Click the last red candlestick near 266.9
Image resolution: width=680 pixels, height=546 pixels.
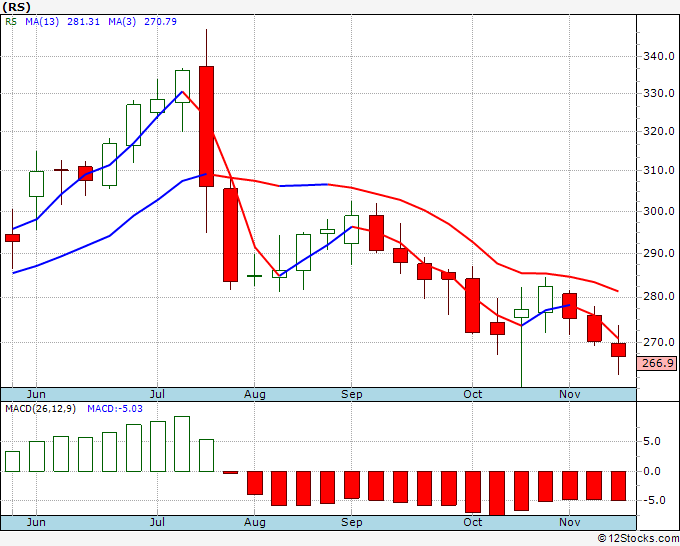coord(618,350)
